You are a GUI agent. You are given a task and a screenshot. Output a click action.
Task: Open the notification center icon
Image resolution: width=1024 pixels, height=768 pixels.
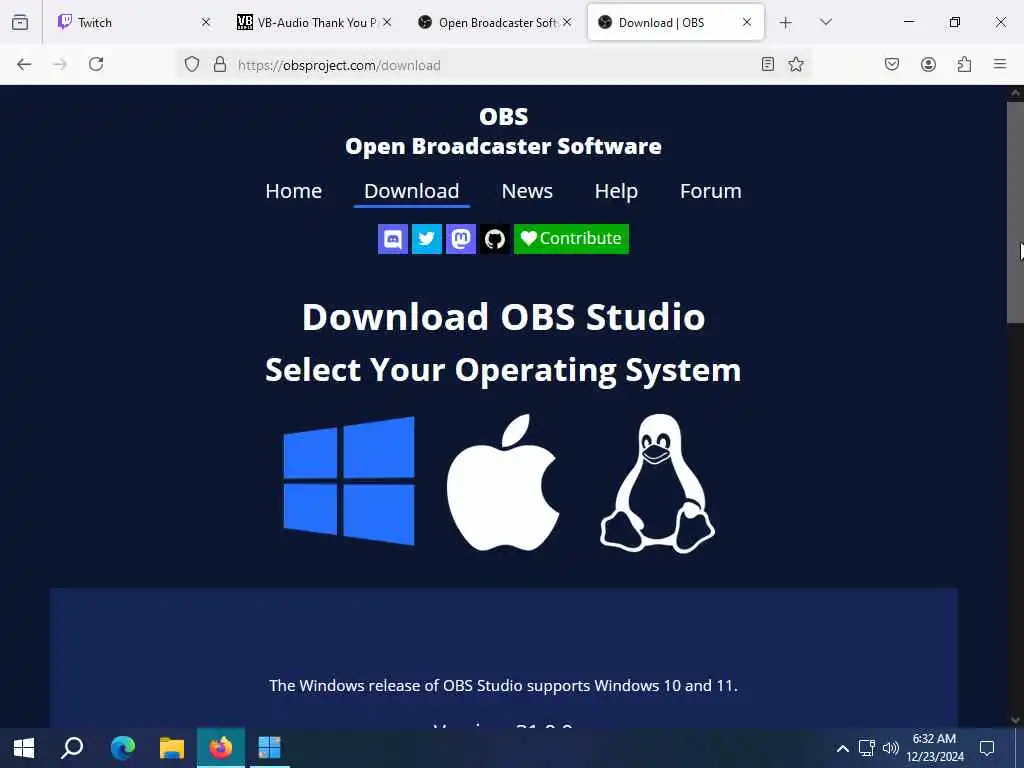point(987,748)
